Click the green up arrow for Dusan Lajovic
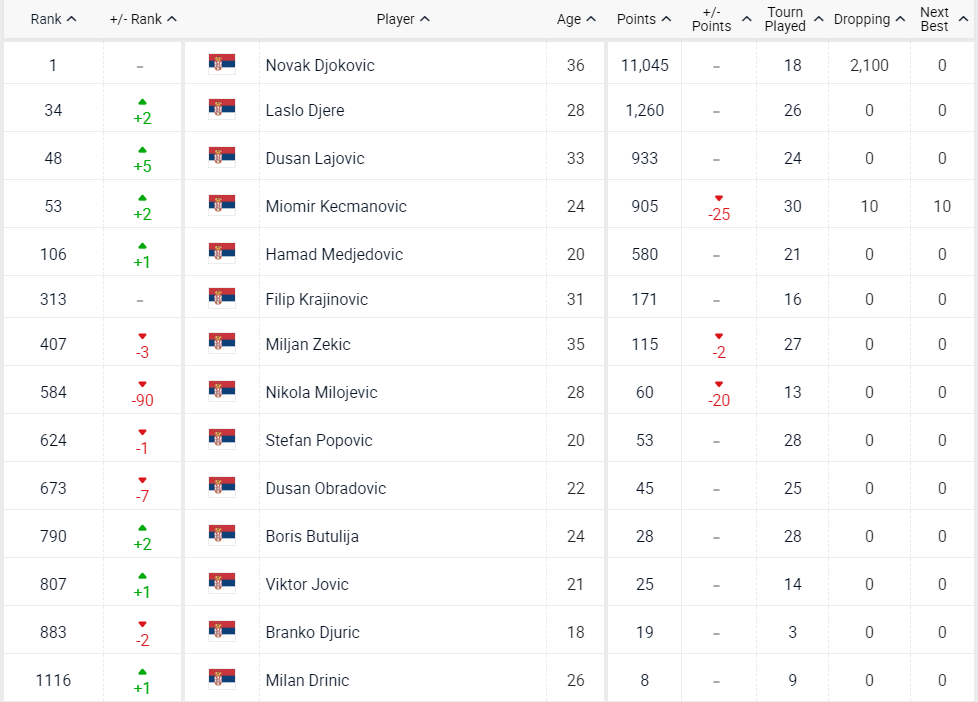 (142, 150)
